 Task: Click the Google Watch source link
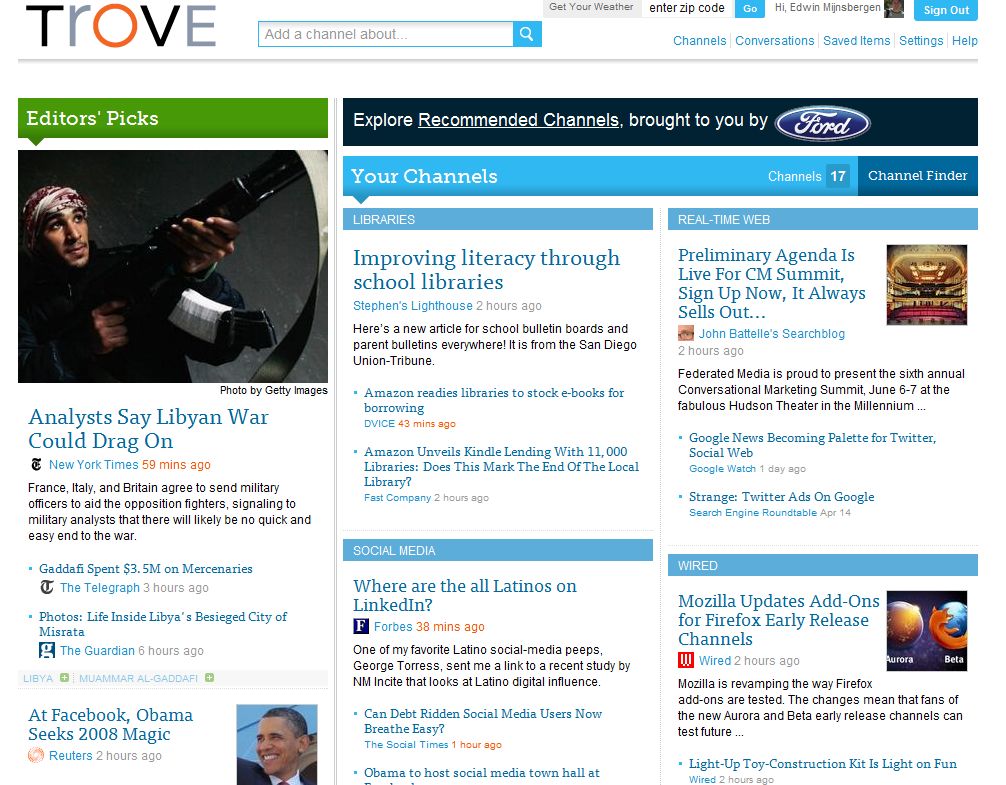pos(722,468)
